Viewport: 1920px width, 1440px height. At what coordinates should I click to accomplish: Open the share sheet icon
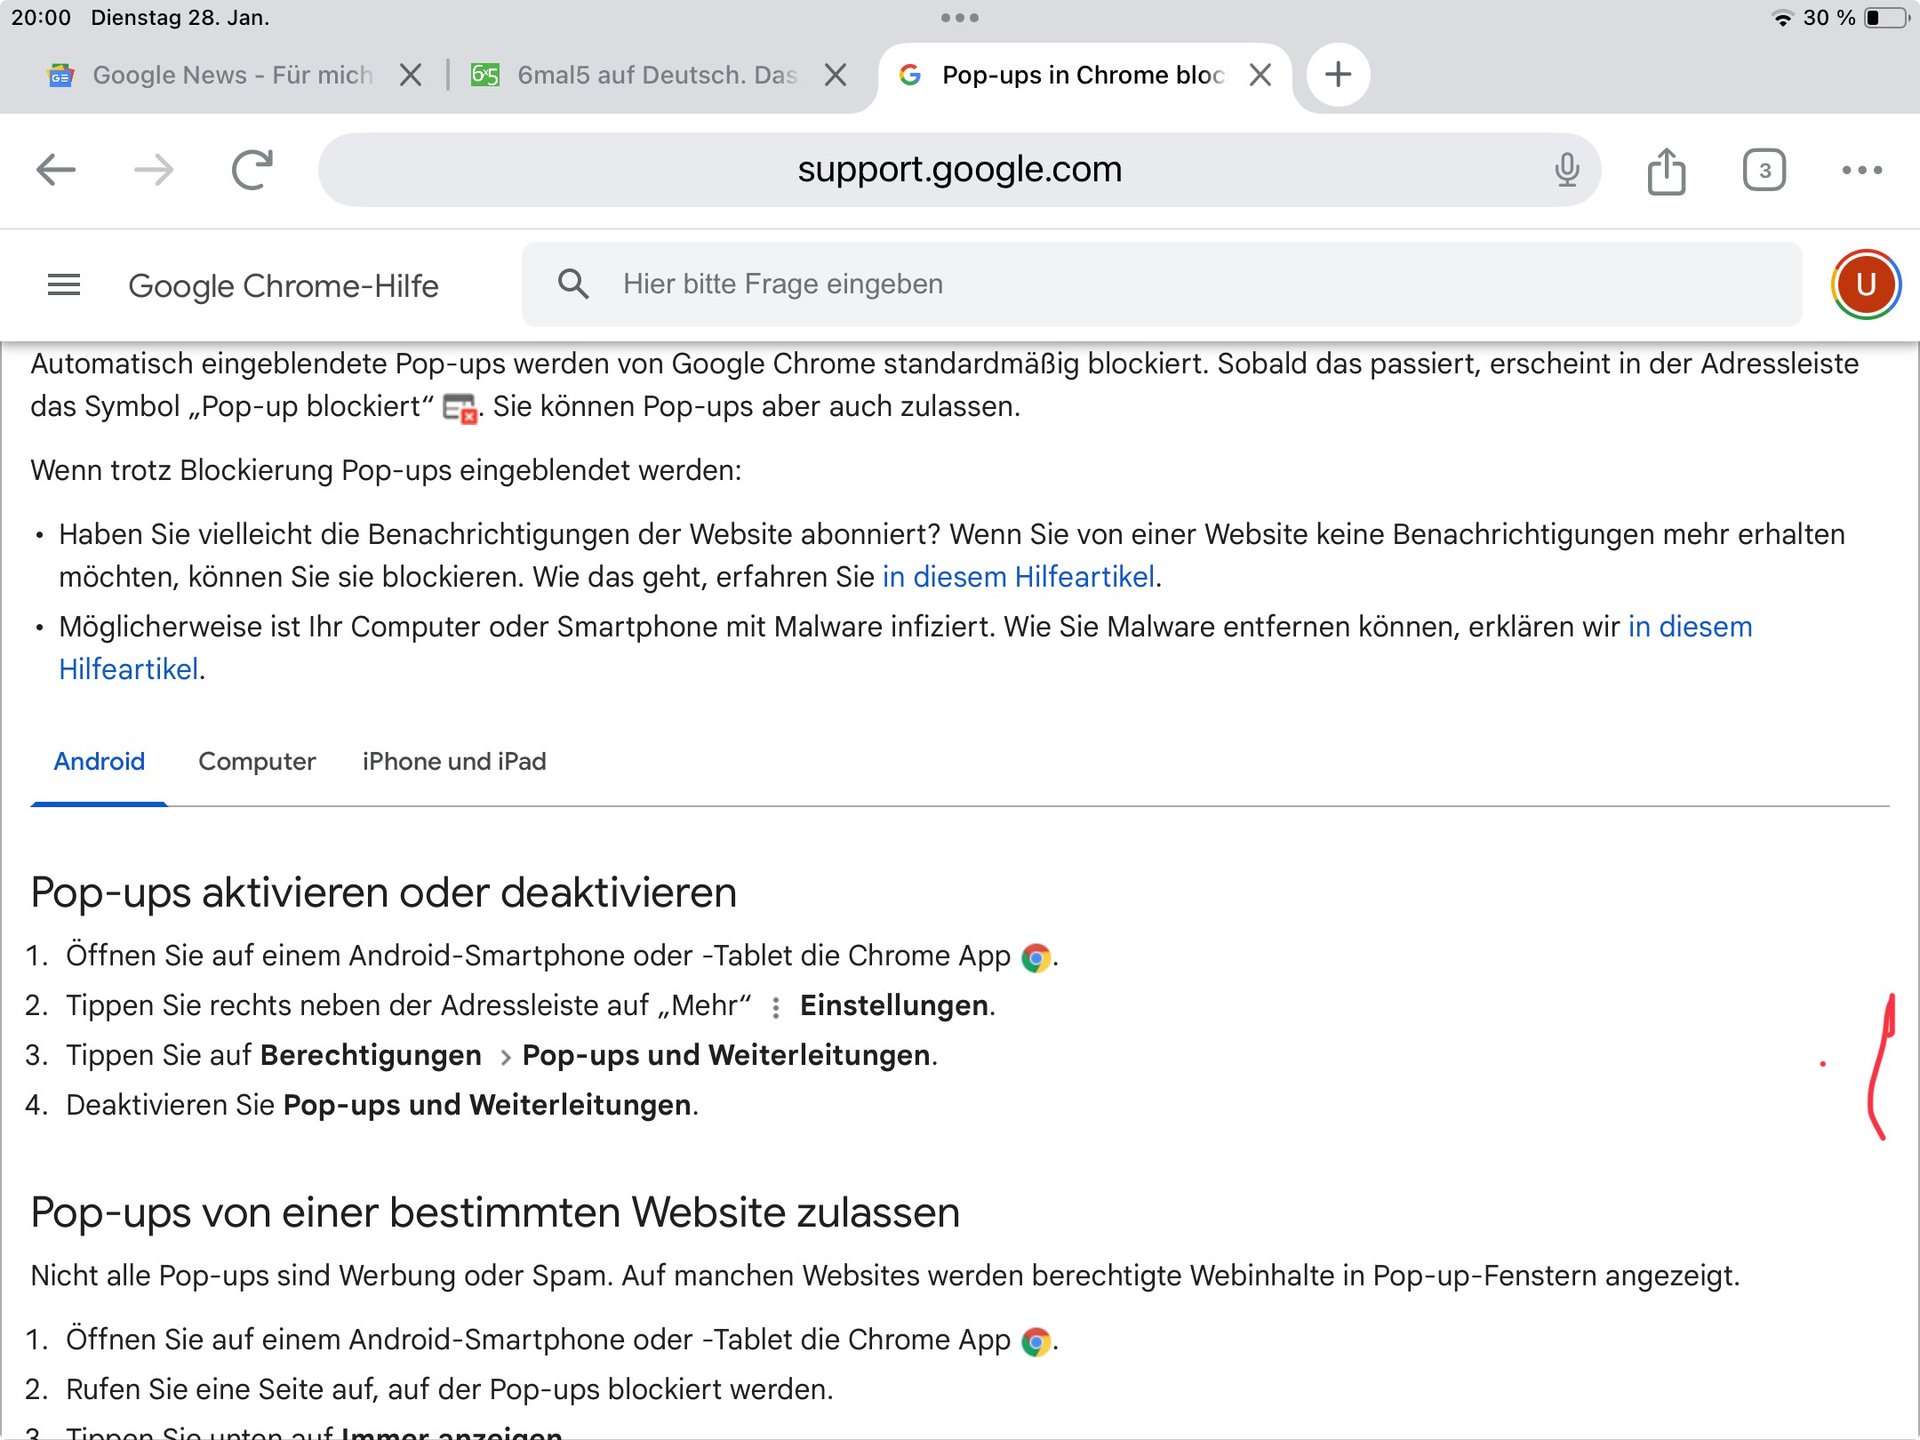[x=1666, y=170]
